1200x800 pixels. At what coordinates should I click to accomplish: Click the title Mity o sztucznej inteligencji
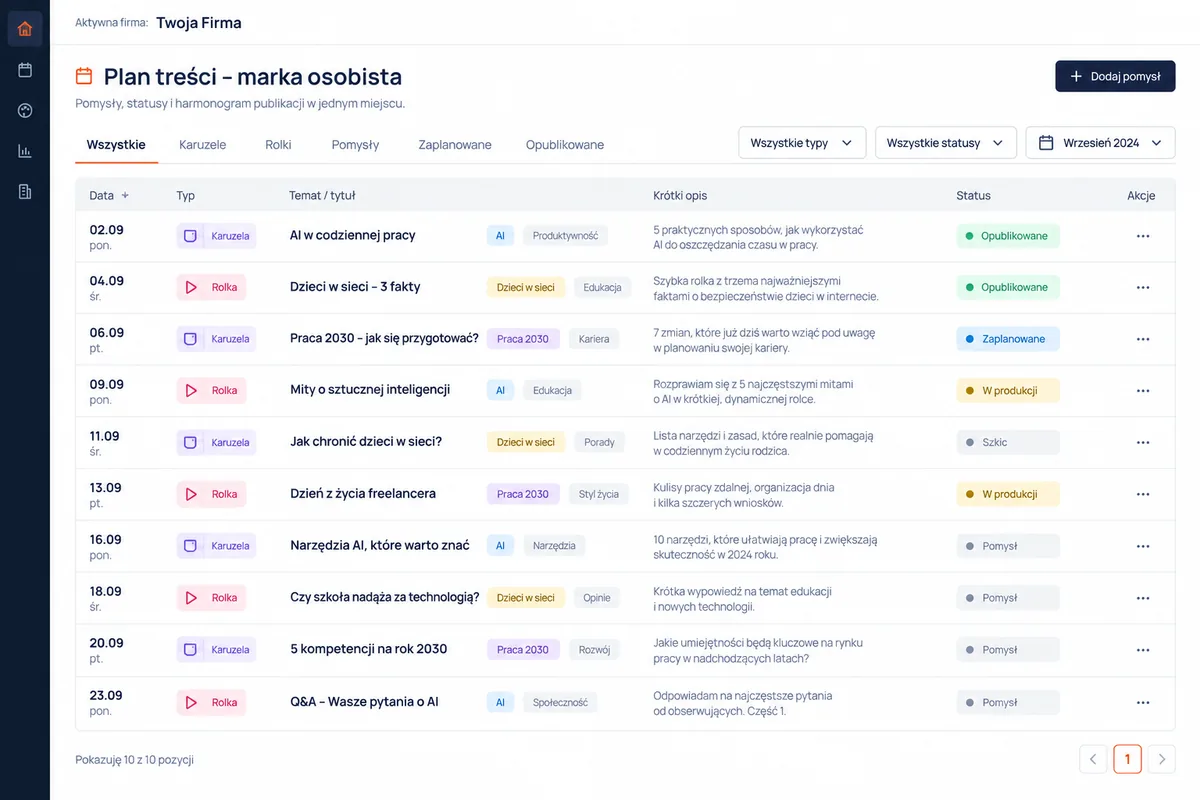[x=370, y=390]
